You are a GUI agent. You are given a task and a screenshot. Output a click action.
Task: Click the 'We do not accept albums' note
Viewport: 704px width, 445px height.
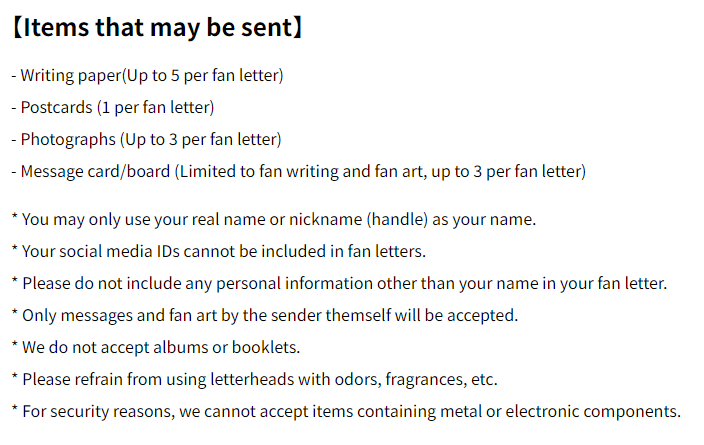(x=156, y=348)
